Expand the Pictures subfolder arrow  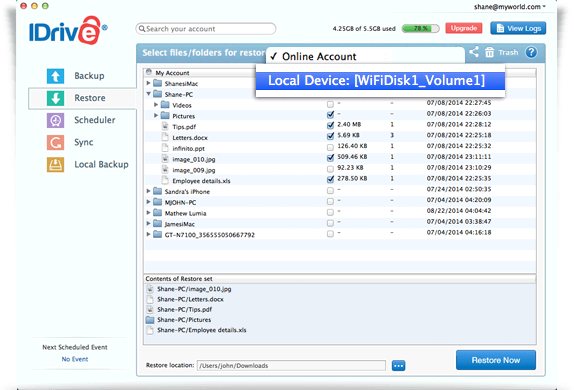156,115
